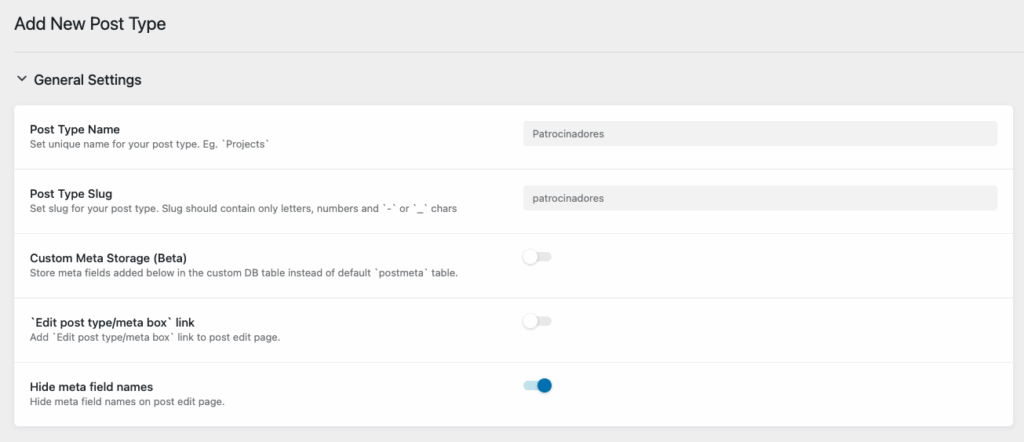Viewport: 1024px width, 442px height.
Task: Focus the Post Type Name field containing Patrocinadores
Action: pyautogui.click(x=759, y=133)
